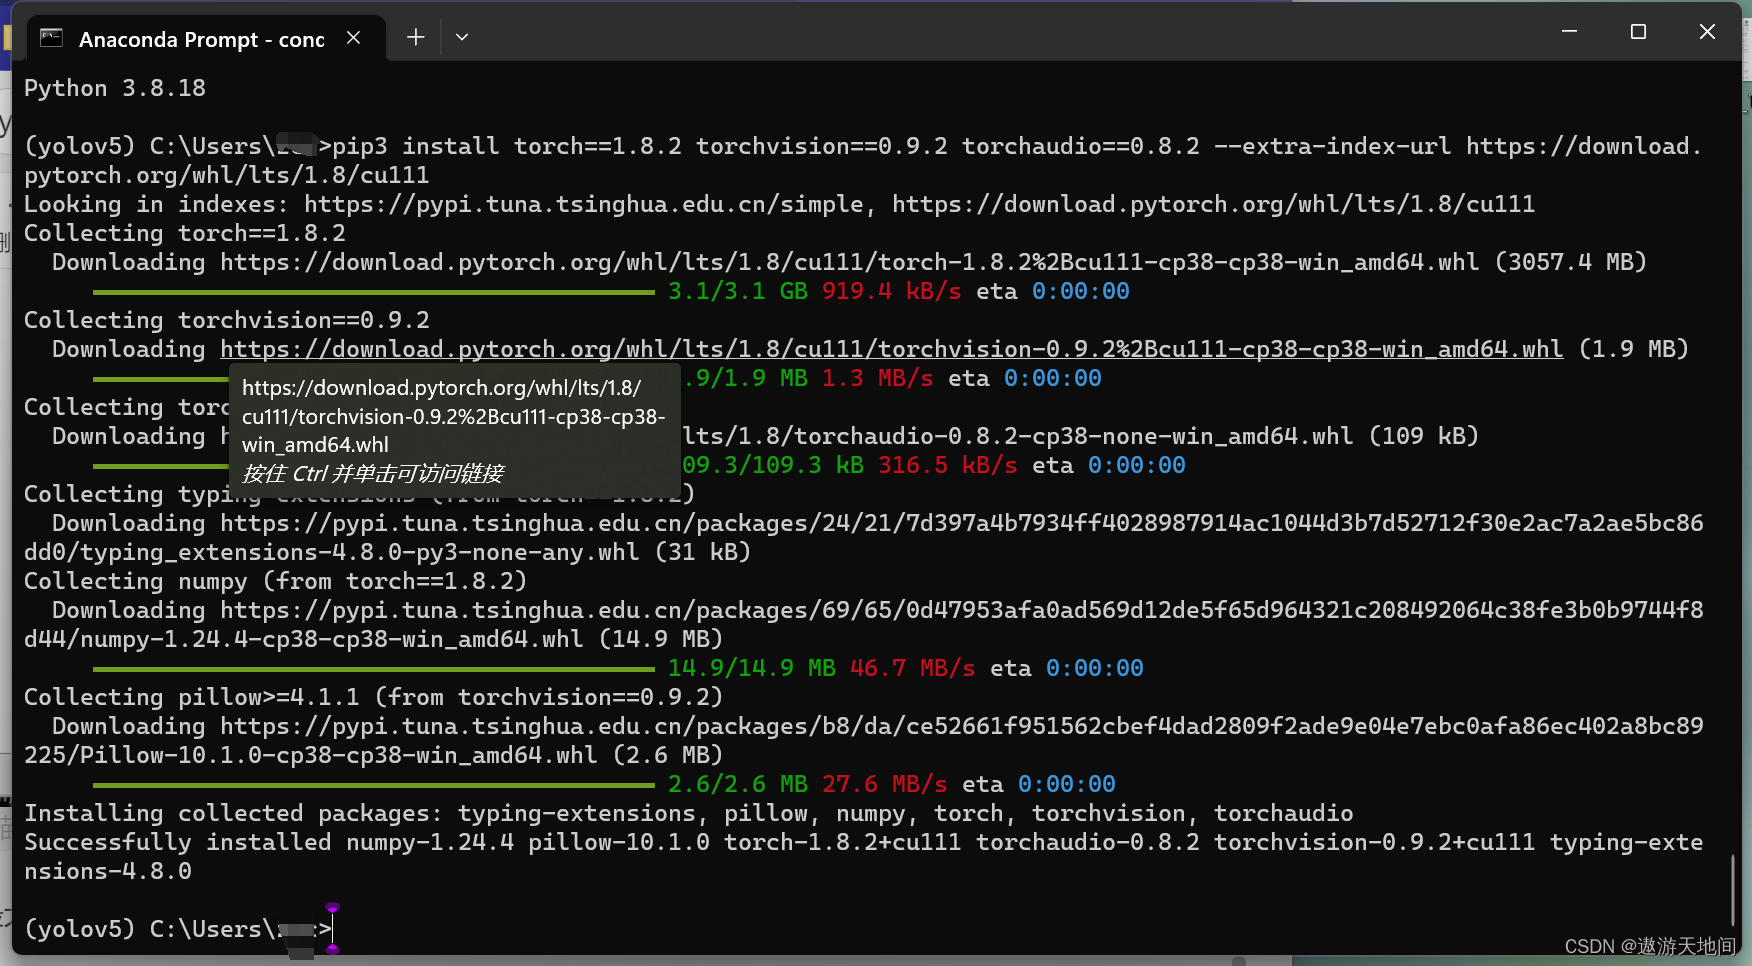Click the typing_extensions-4.8.0 wheel filename
The image size is (1752, 966).
(359, 552)
